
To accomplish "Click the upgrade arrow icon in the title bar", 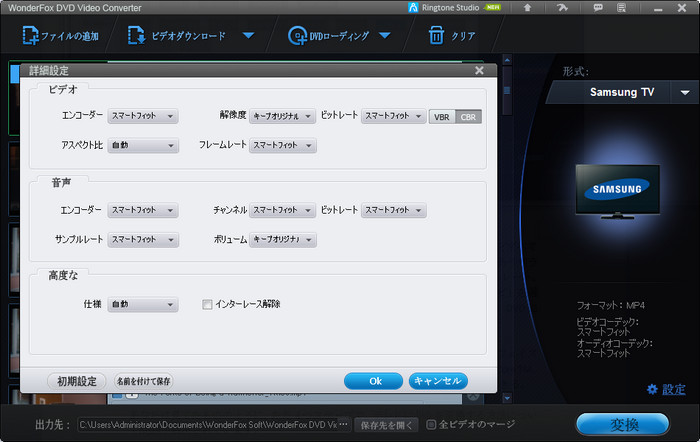I will [x=527, y=8].
